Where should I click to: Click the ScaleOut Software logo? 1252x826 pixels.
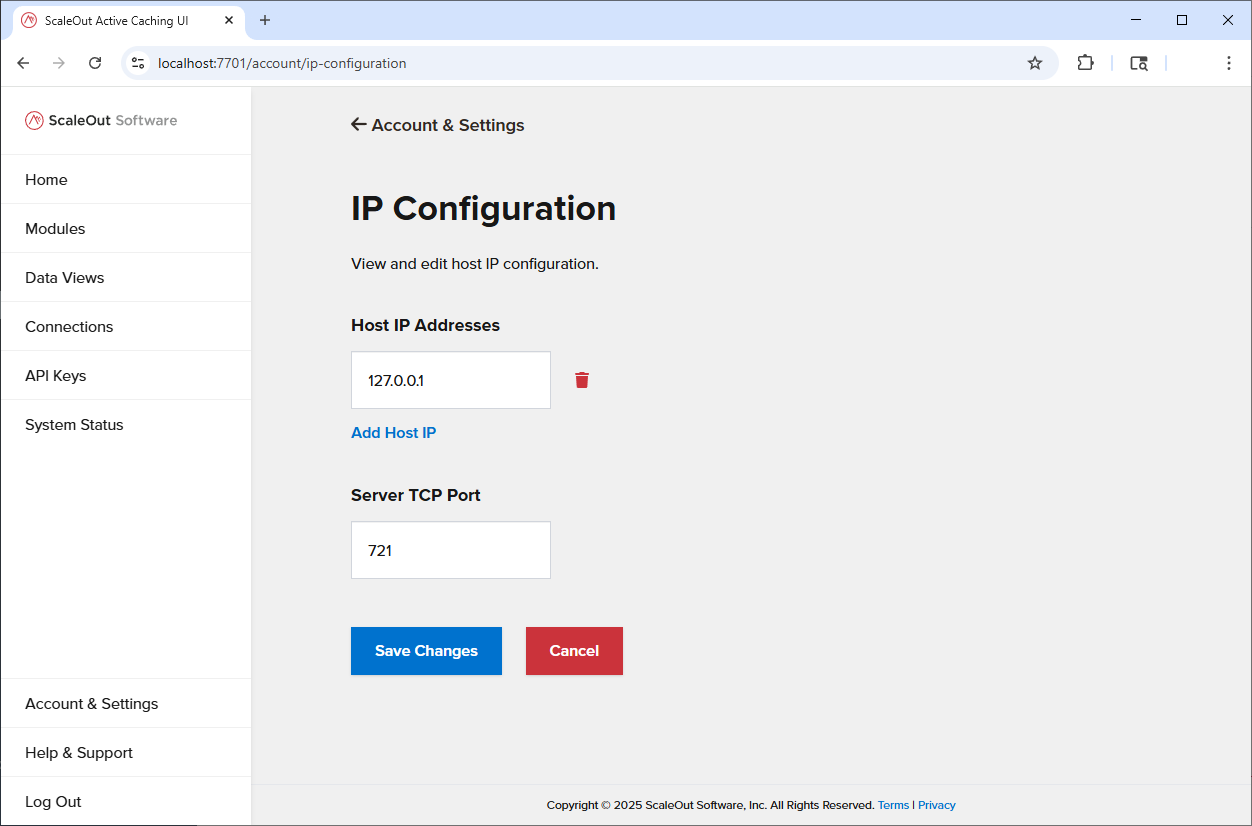101,121
